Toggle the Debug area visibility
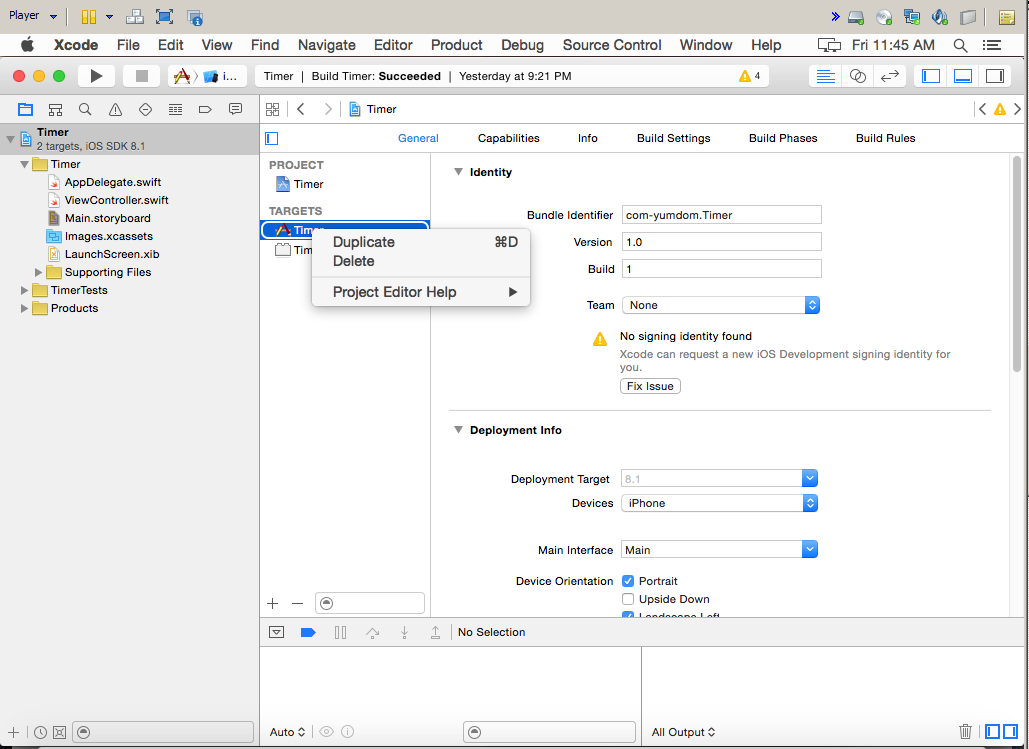The image size is (1029, 749). 963,76
